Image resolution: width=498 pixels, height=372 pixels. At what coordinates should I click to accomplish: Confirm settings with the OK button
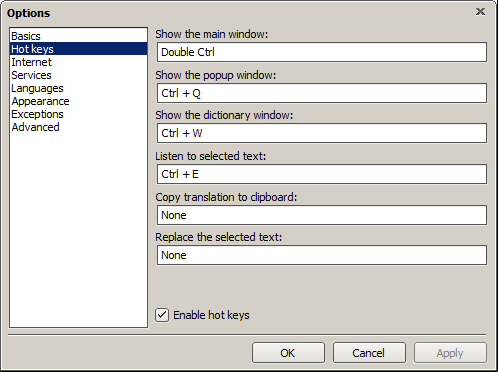coord(288,353)
